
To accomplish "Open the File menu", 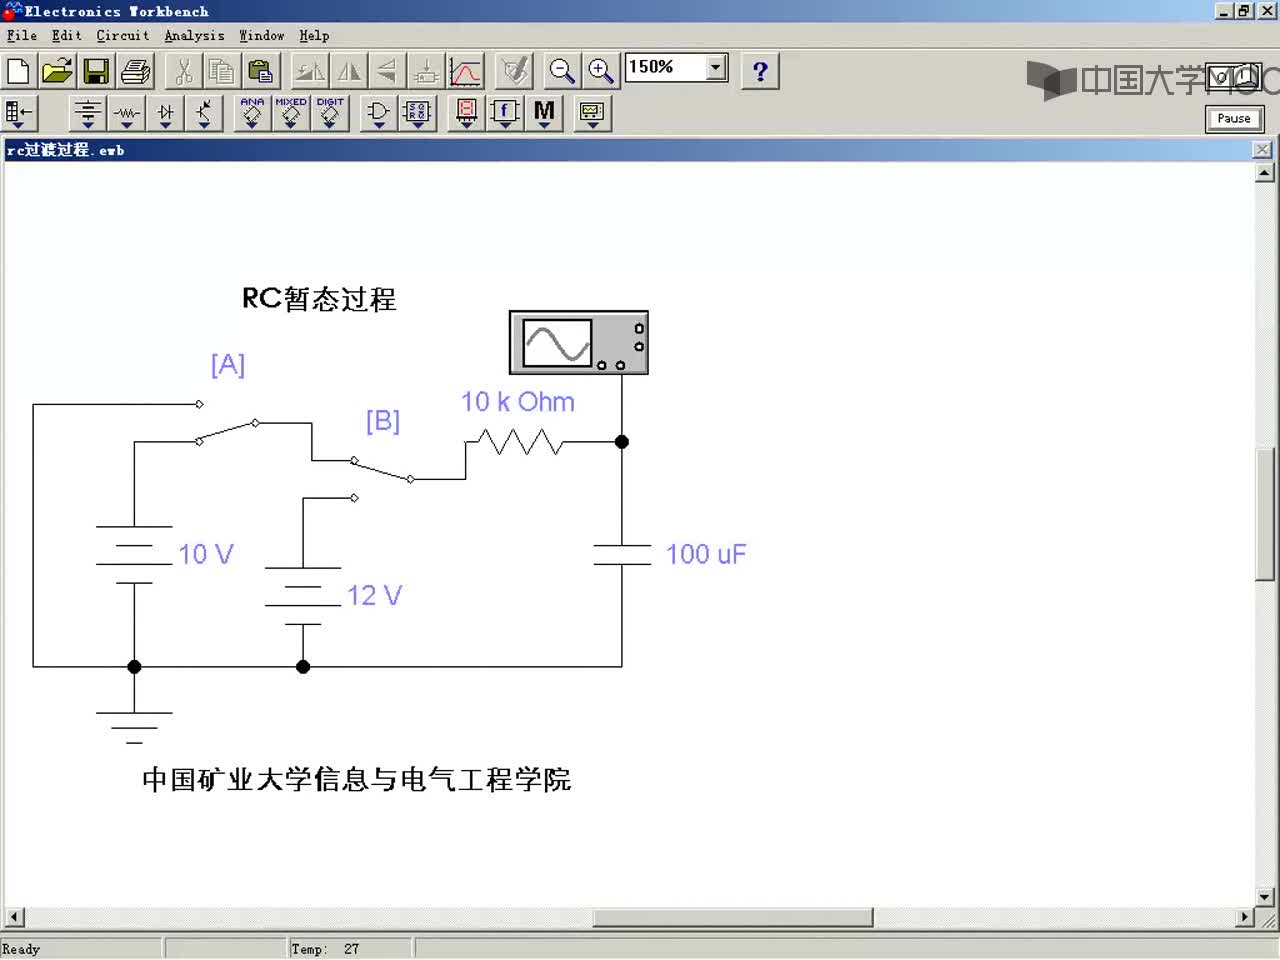I will coord(22,35).
